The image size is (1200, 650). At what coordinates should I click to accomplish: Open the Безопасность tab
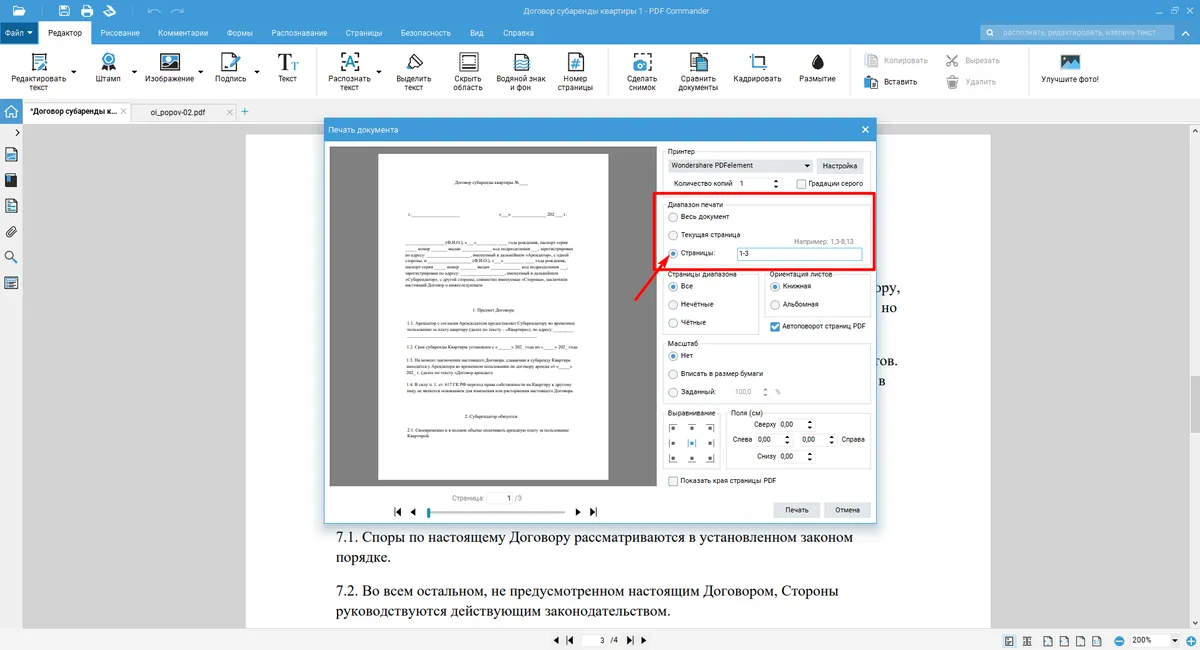pyautogui.click(x=426, y=32)
